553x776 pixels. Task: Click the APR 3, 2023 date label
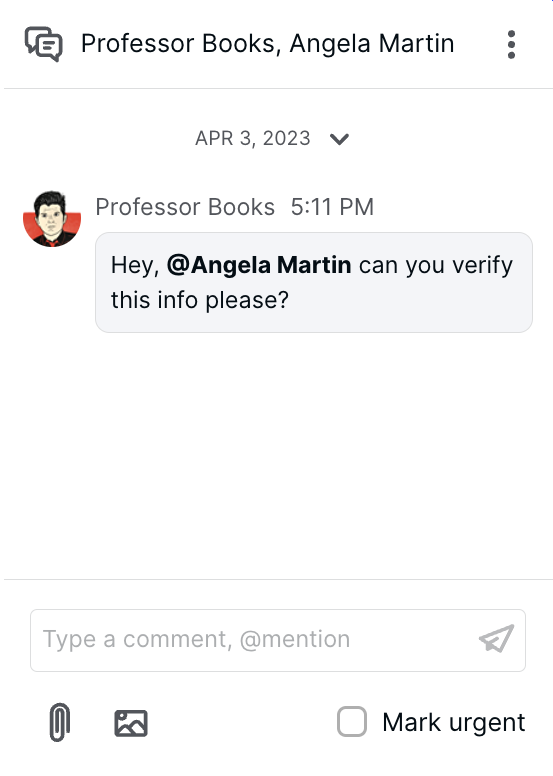(x=252, y=138)
